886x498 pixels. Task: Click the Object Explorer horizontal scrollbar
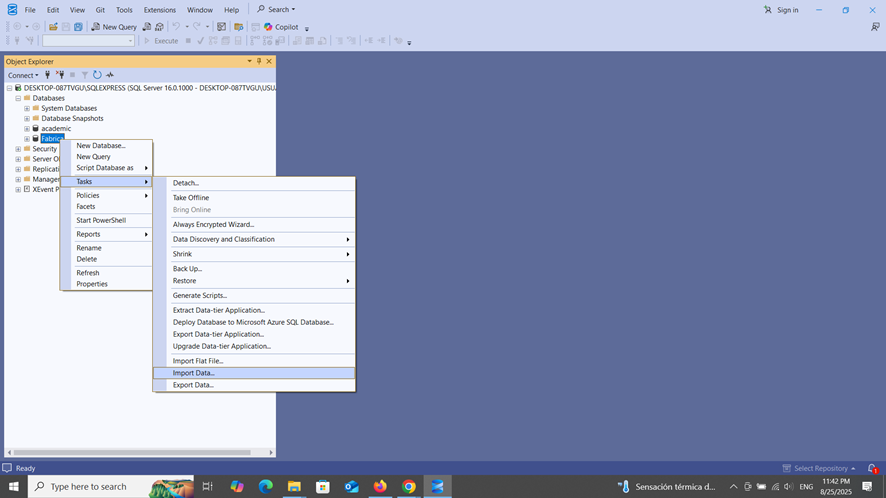click(132, 452)
